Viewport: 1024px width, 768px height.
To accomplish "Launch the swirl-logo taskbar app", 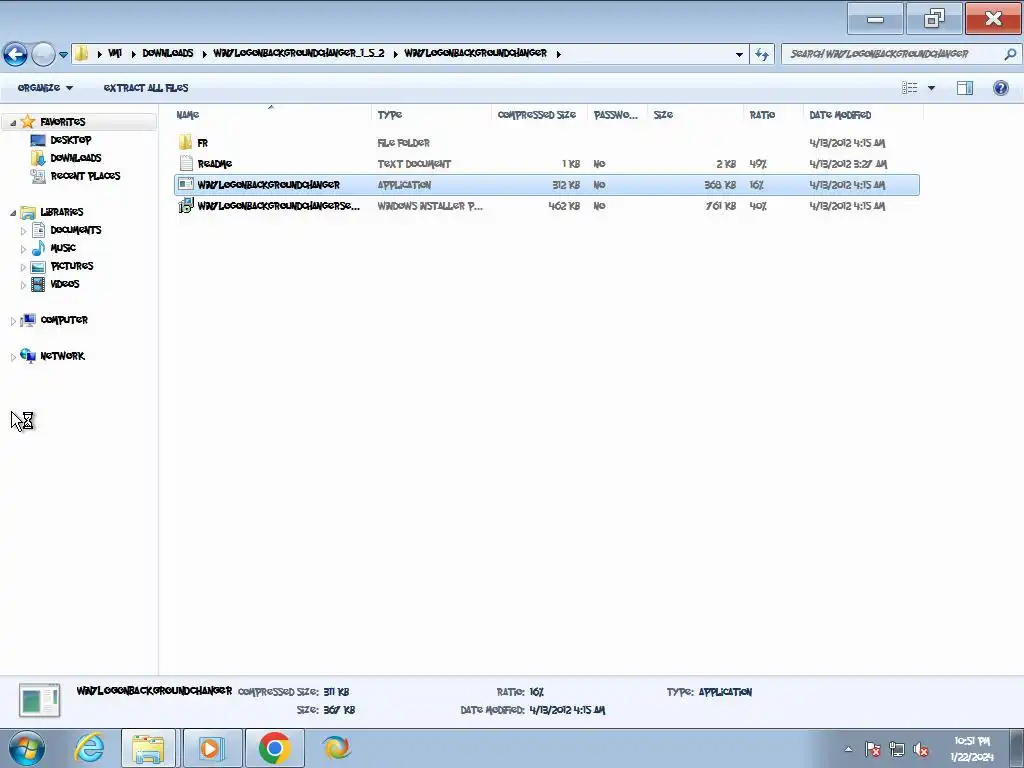I will tap(336, 748).
